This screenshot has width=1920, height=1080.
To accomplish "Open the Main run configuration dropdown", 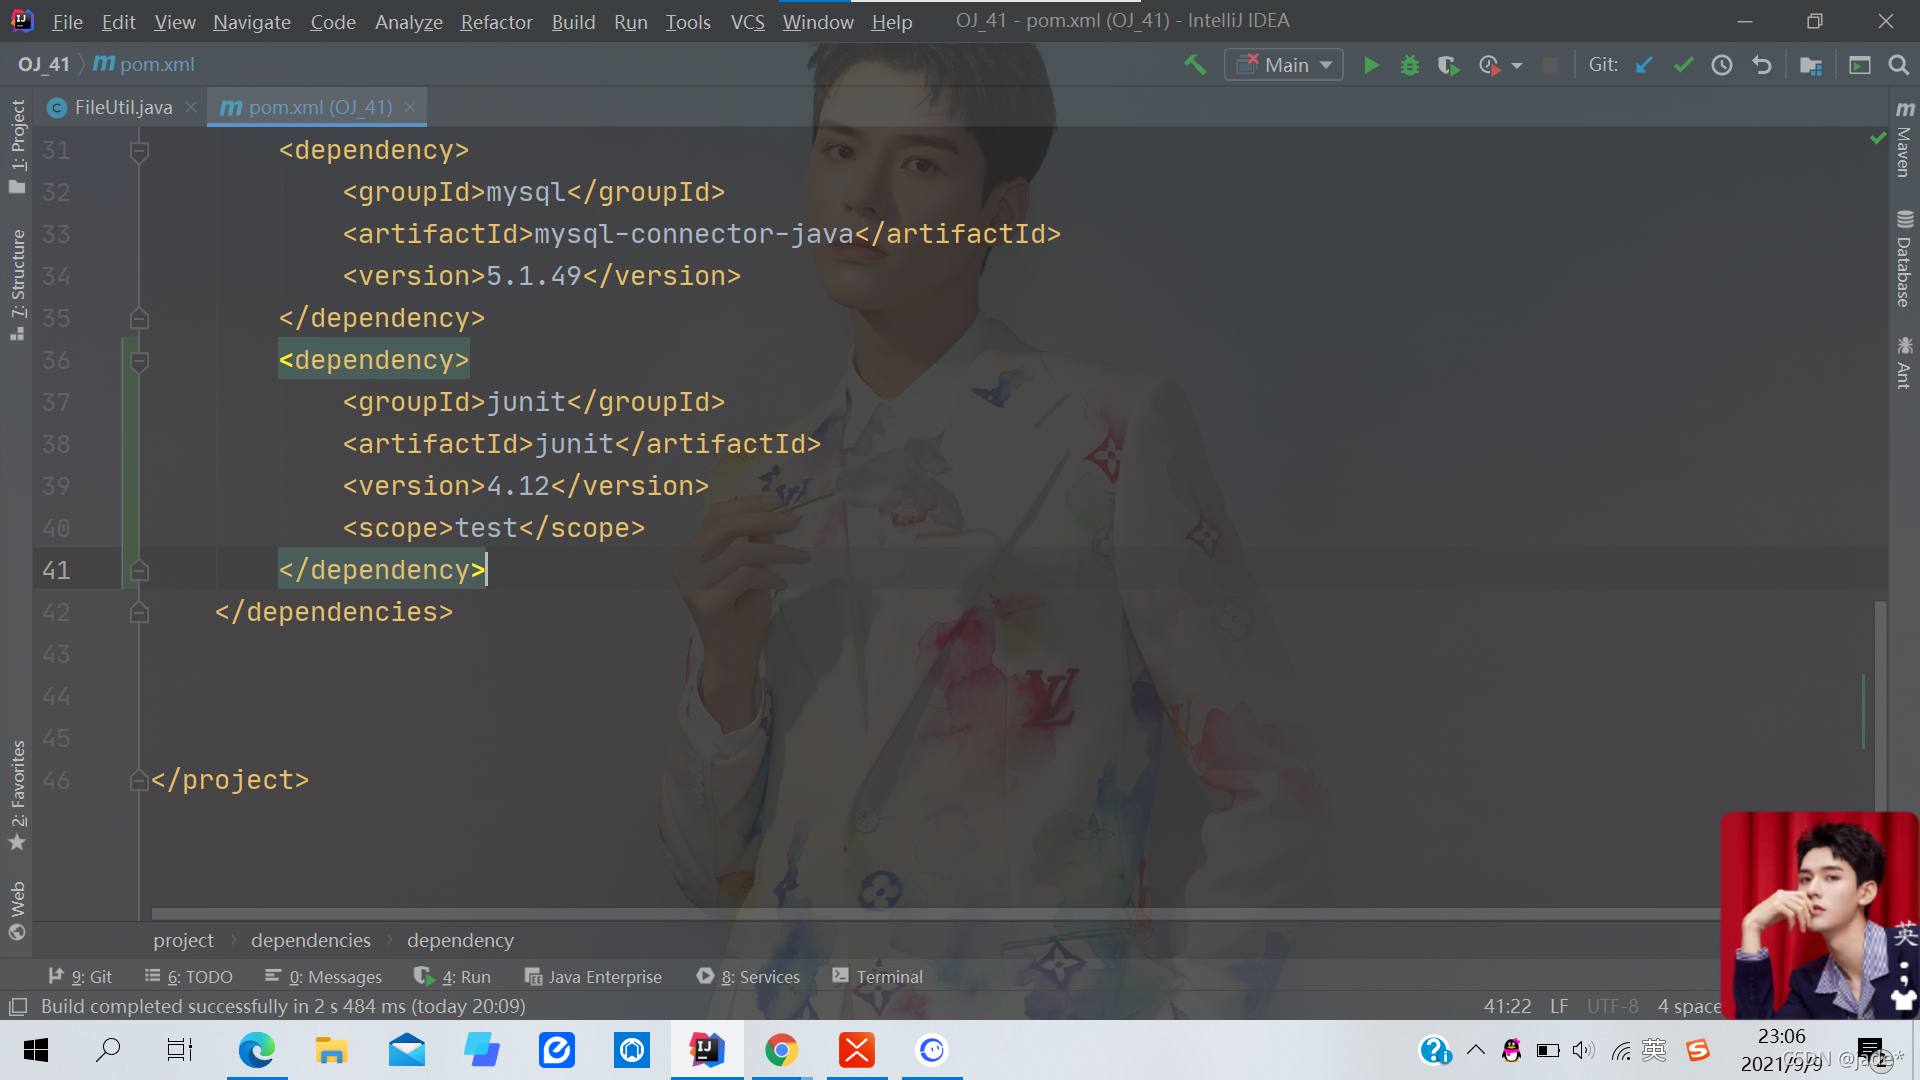I will [1284, 65].
